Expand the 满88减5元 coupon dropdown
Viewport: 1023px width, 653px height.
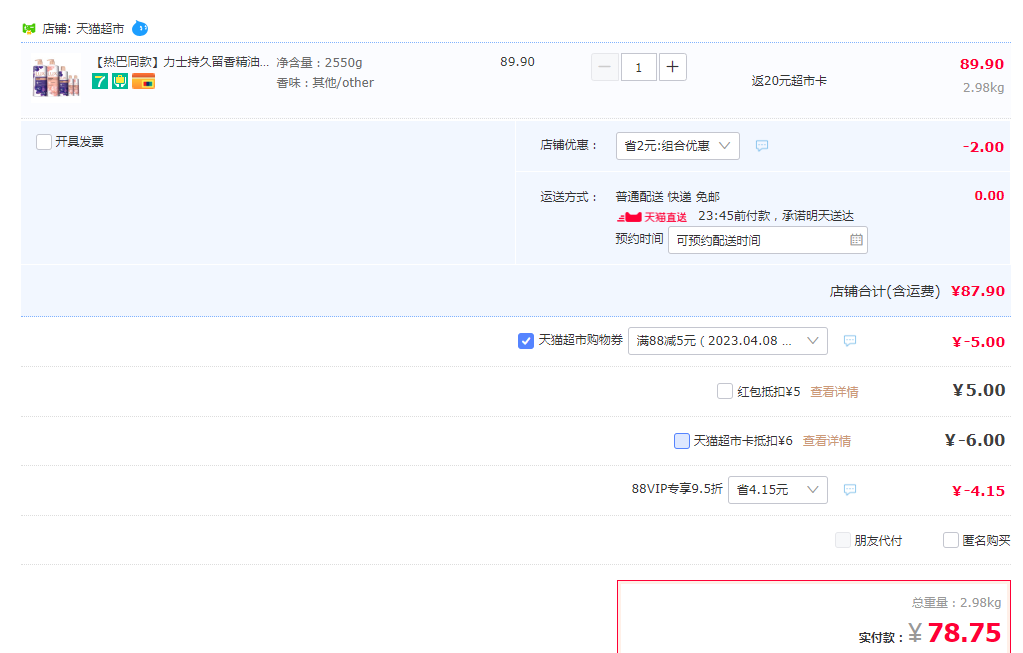point(727,341)
